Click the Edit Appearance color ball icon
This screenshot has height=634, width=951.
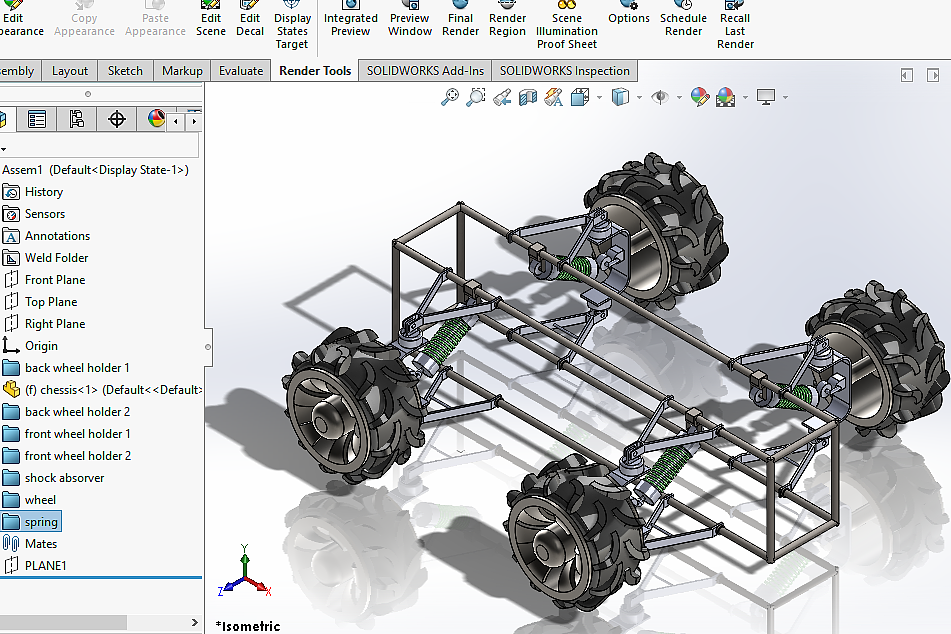[x=699, y=97]
